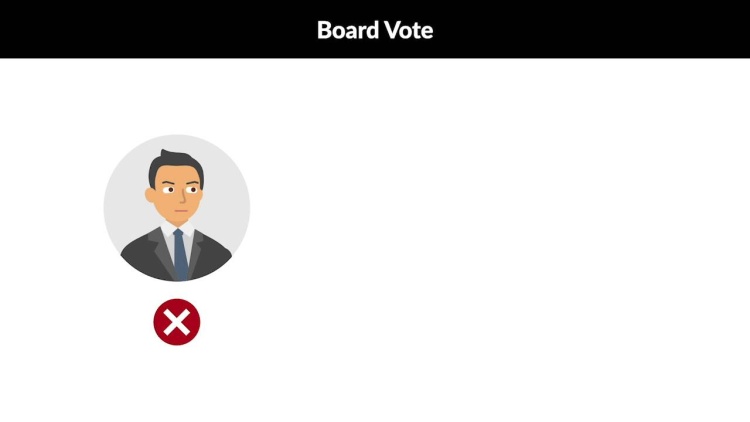
Task: Click the avatar's blue tie
Action: (x=180, y=254)
